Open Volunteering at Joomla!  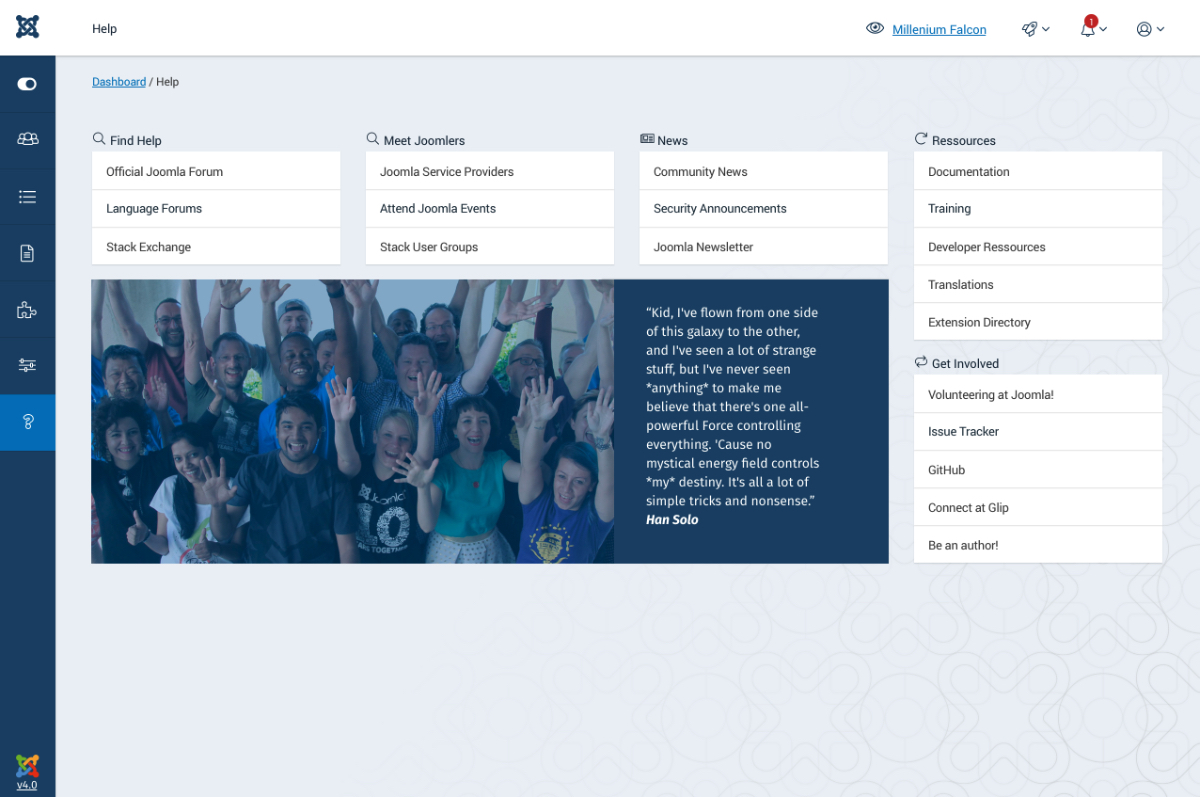[x=1038, y=394]
